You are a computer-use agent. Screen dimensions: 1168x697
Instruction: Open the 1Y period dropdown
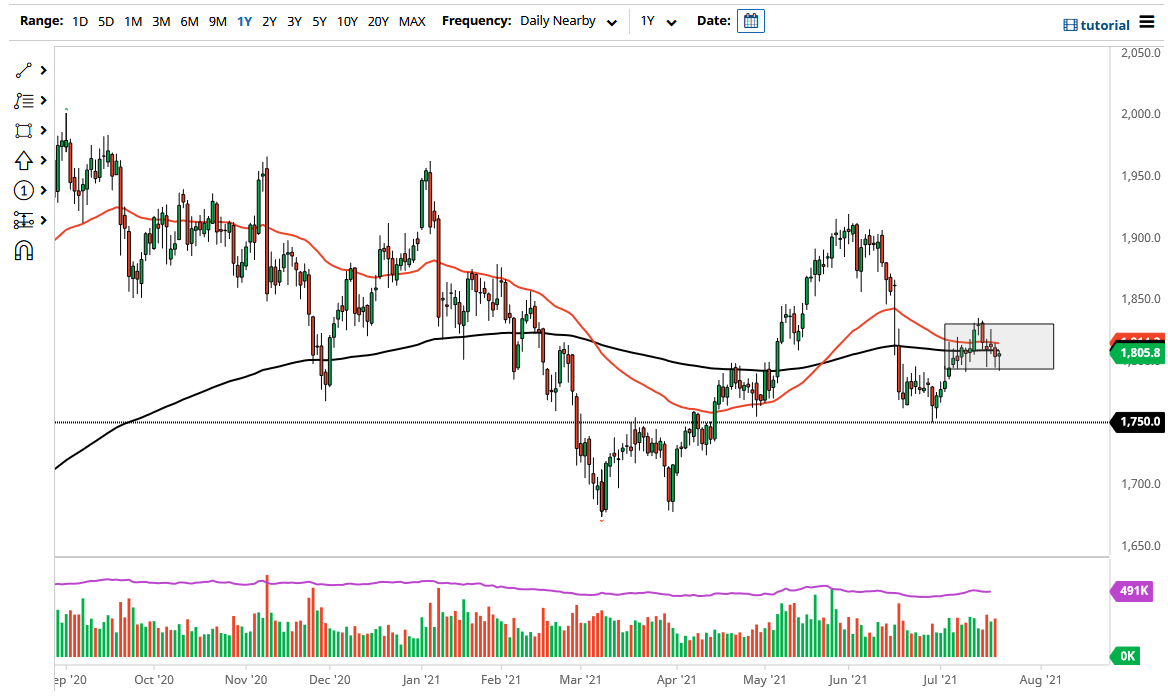658,21
